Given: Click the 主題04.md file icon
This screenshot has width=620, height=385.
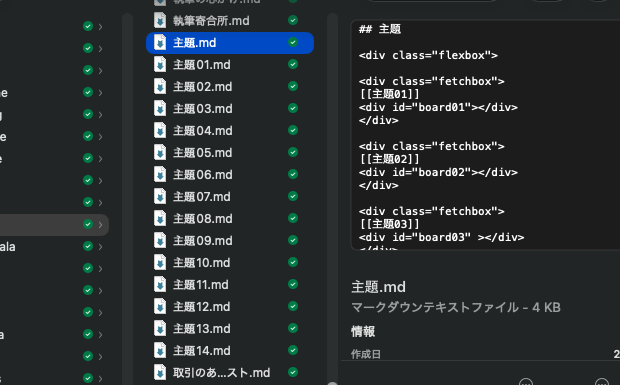Looking at the screenshot, I should (160, 131).
